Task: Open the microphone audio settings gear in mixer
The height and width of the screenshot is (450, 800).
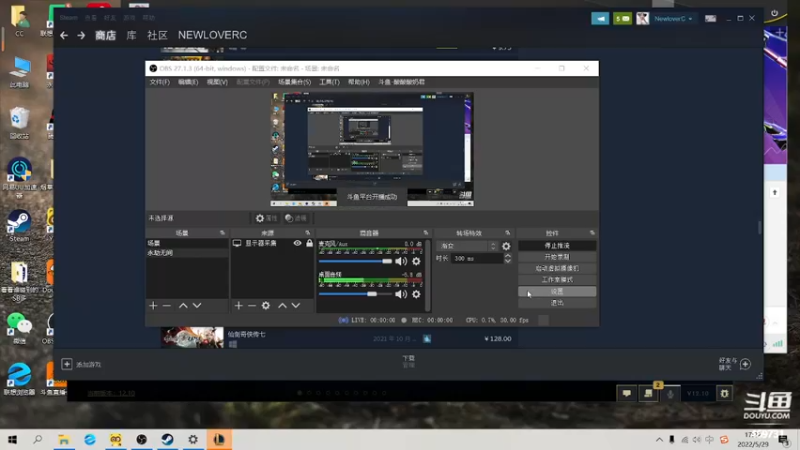Action: pyautogui.click(x=416, y=261)
